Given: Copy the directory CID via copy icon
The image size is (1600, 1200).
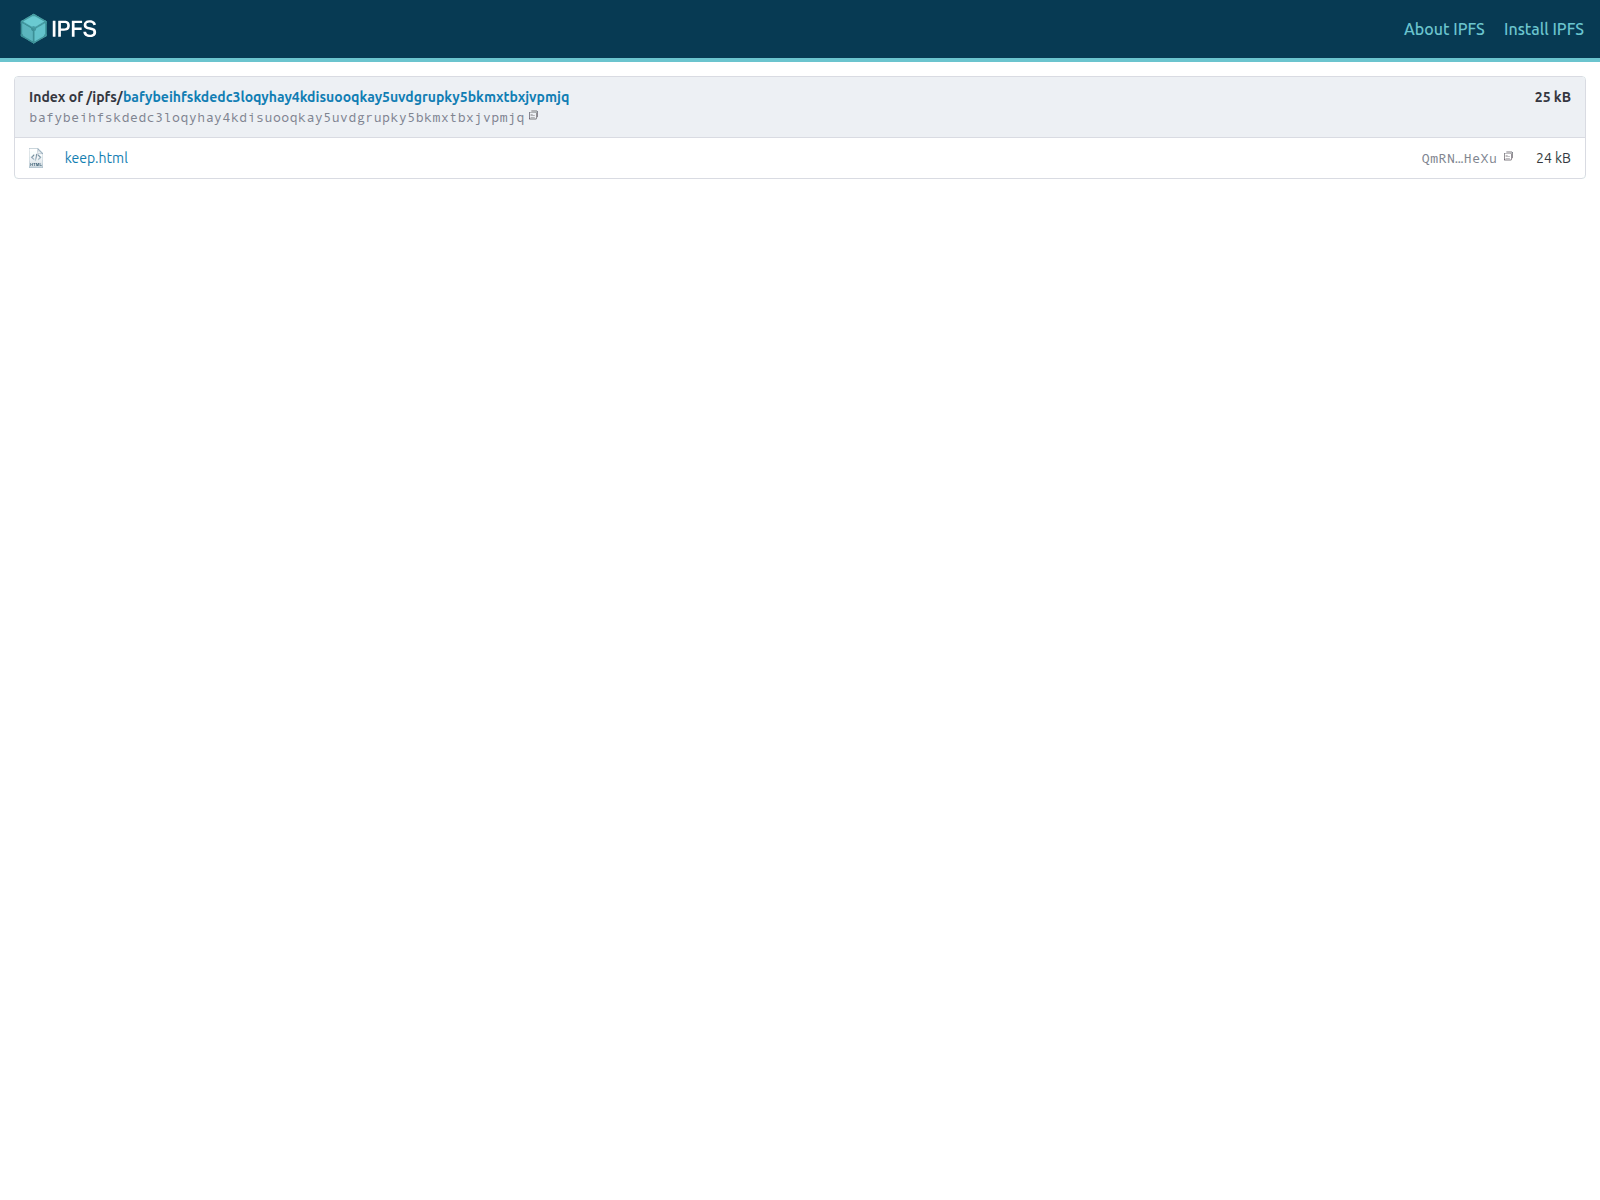Looking at the screenshot, I should tap(534, 116).
